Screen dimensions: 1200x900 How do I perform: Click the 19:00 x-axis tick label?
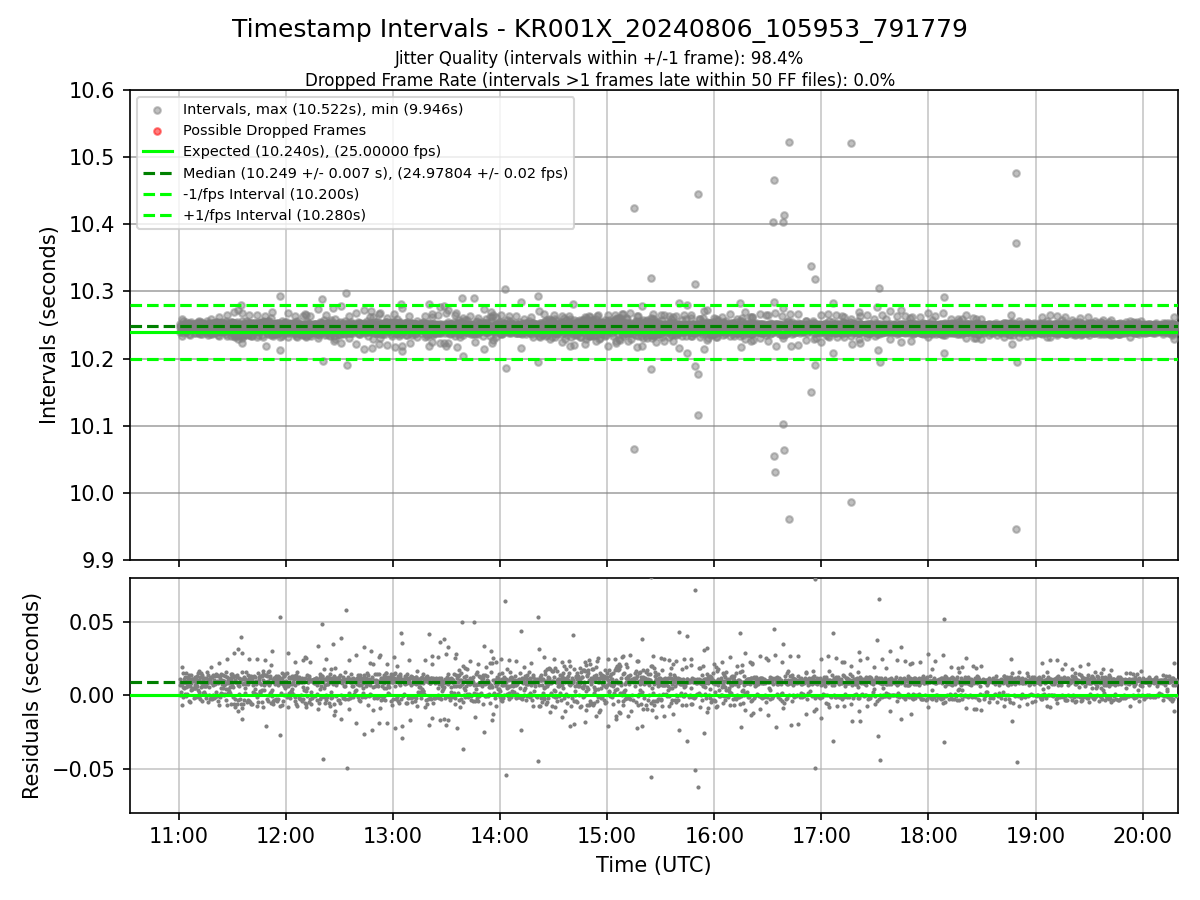1035,834
